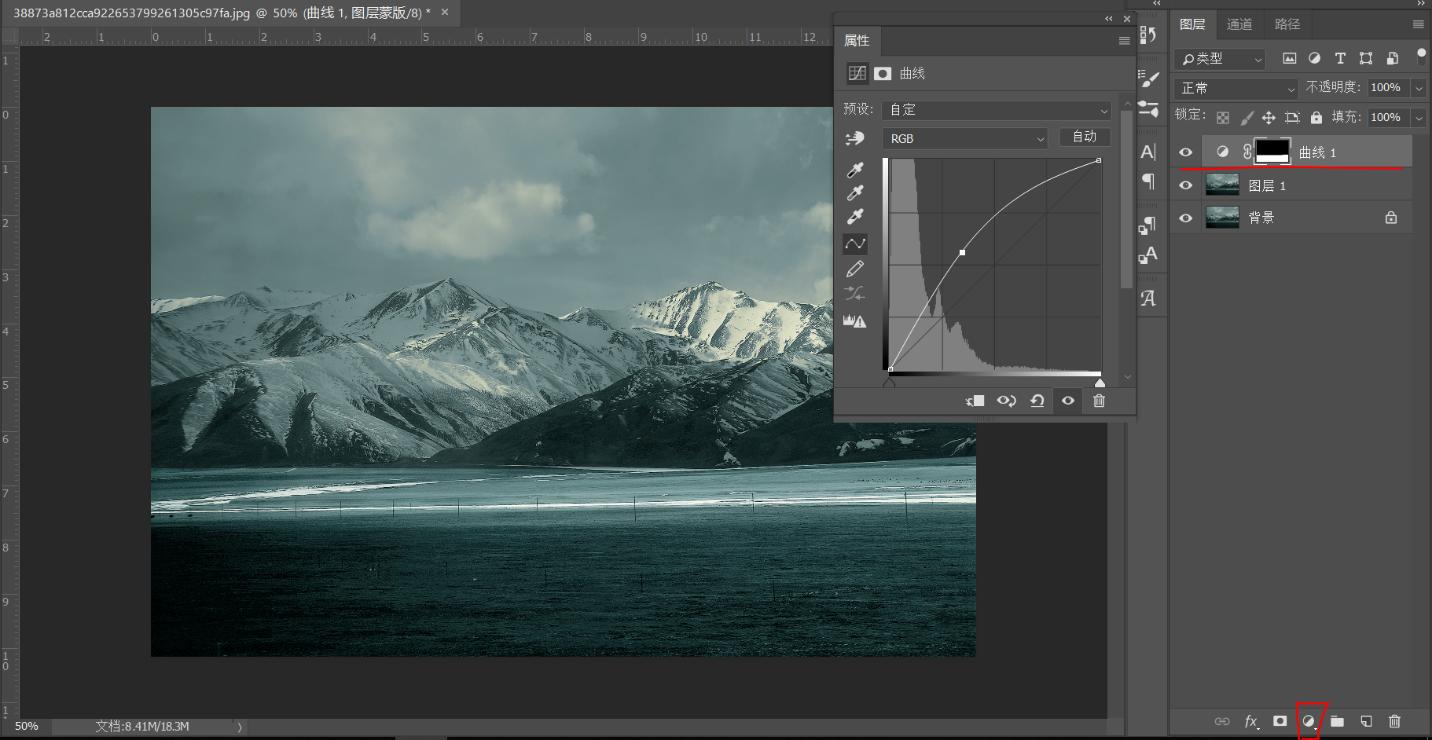Click the 曲线 1 layer mask thumbnail
The image size is (1432, 740).
coord(1272,151)
